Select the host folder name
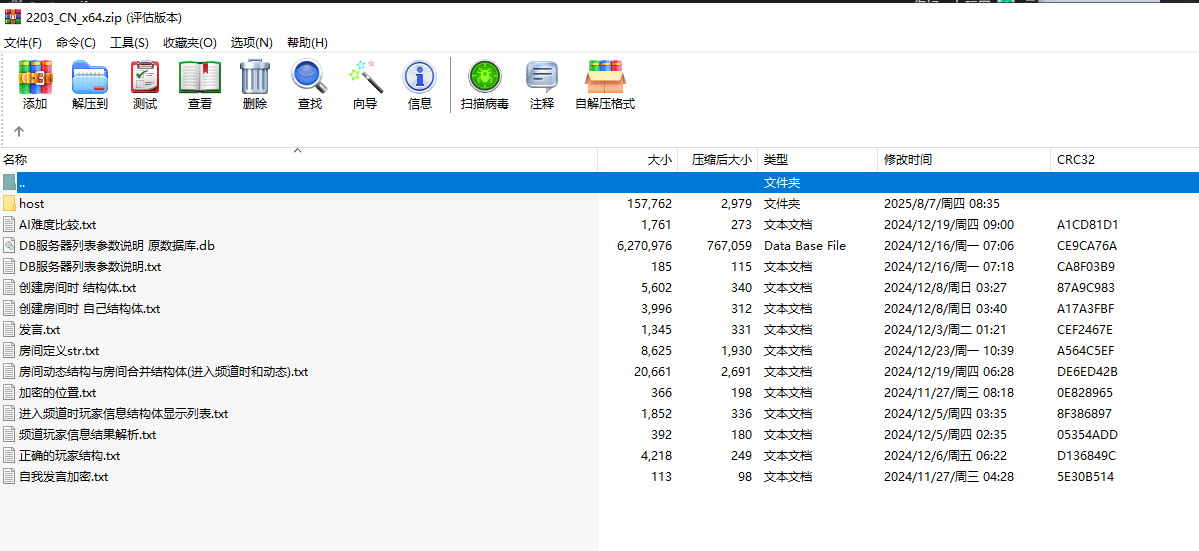 (x=31, y=204)
